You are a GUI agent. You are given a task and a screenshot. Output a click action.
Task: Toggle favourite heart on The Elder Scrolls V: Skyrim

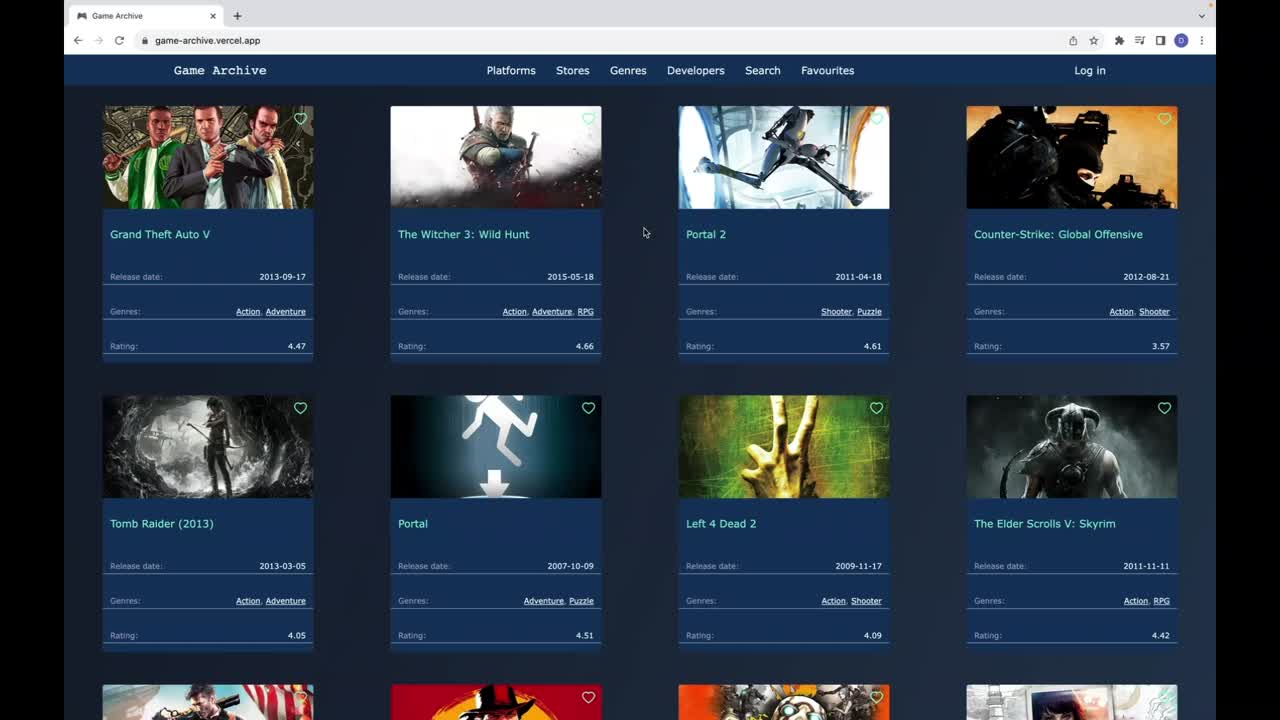pyautogui.click(x=1164, y=408)
